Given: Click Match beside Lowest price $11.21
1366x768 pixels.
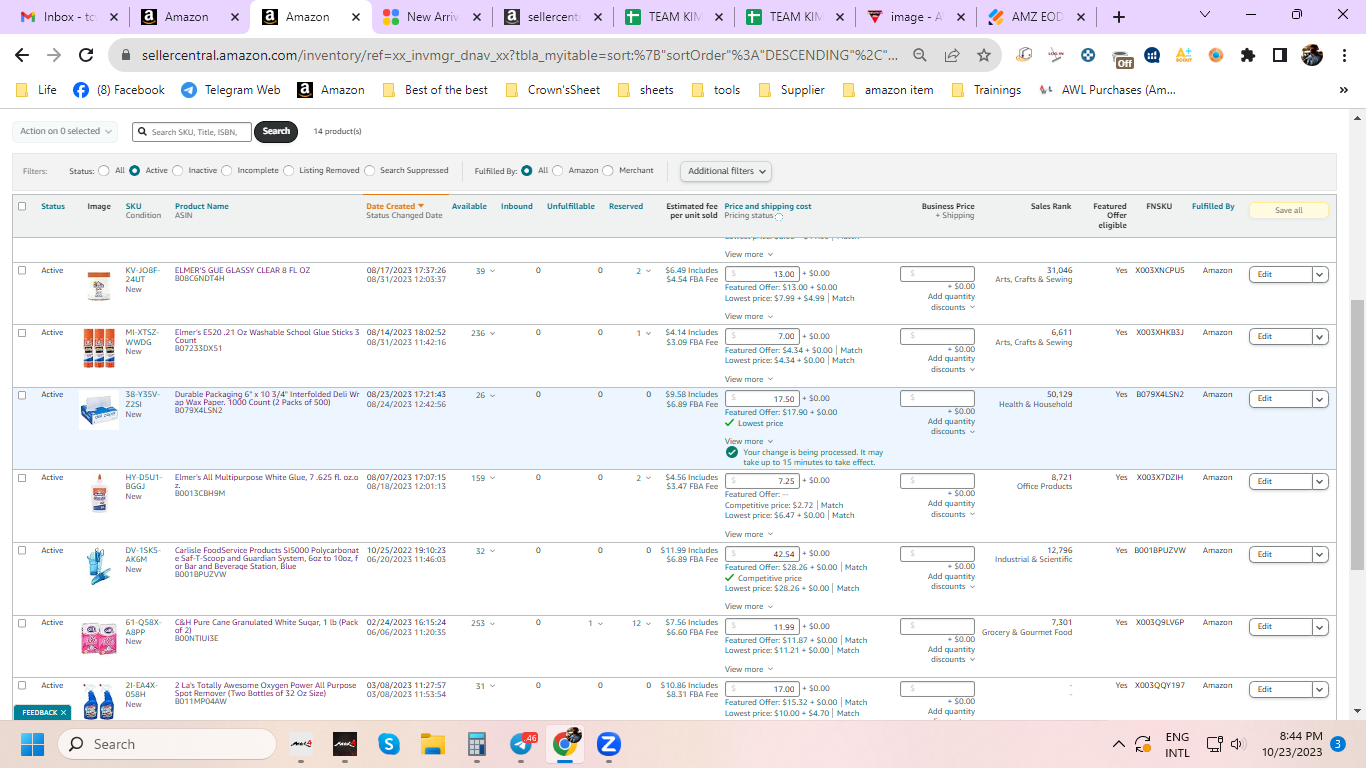Looking at the screenshot, I should tap(848, 650).
